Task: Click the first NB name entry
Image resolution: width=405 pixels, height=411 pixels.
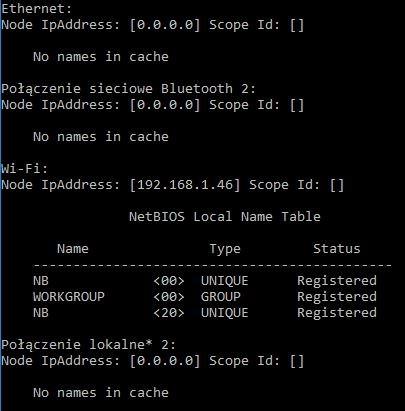Action: pyautogui.click(x=41, y=281)
